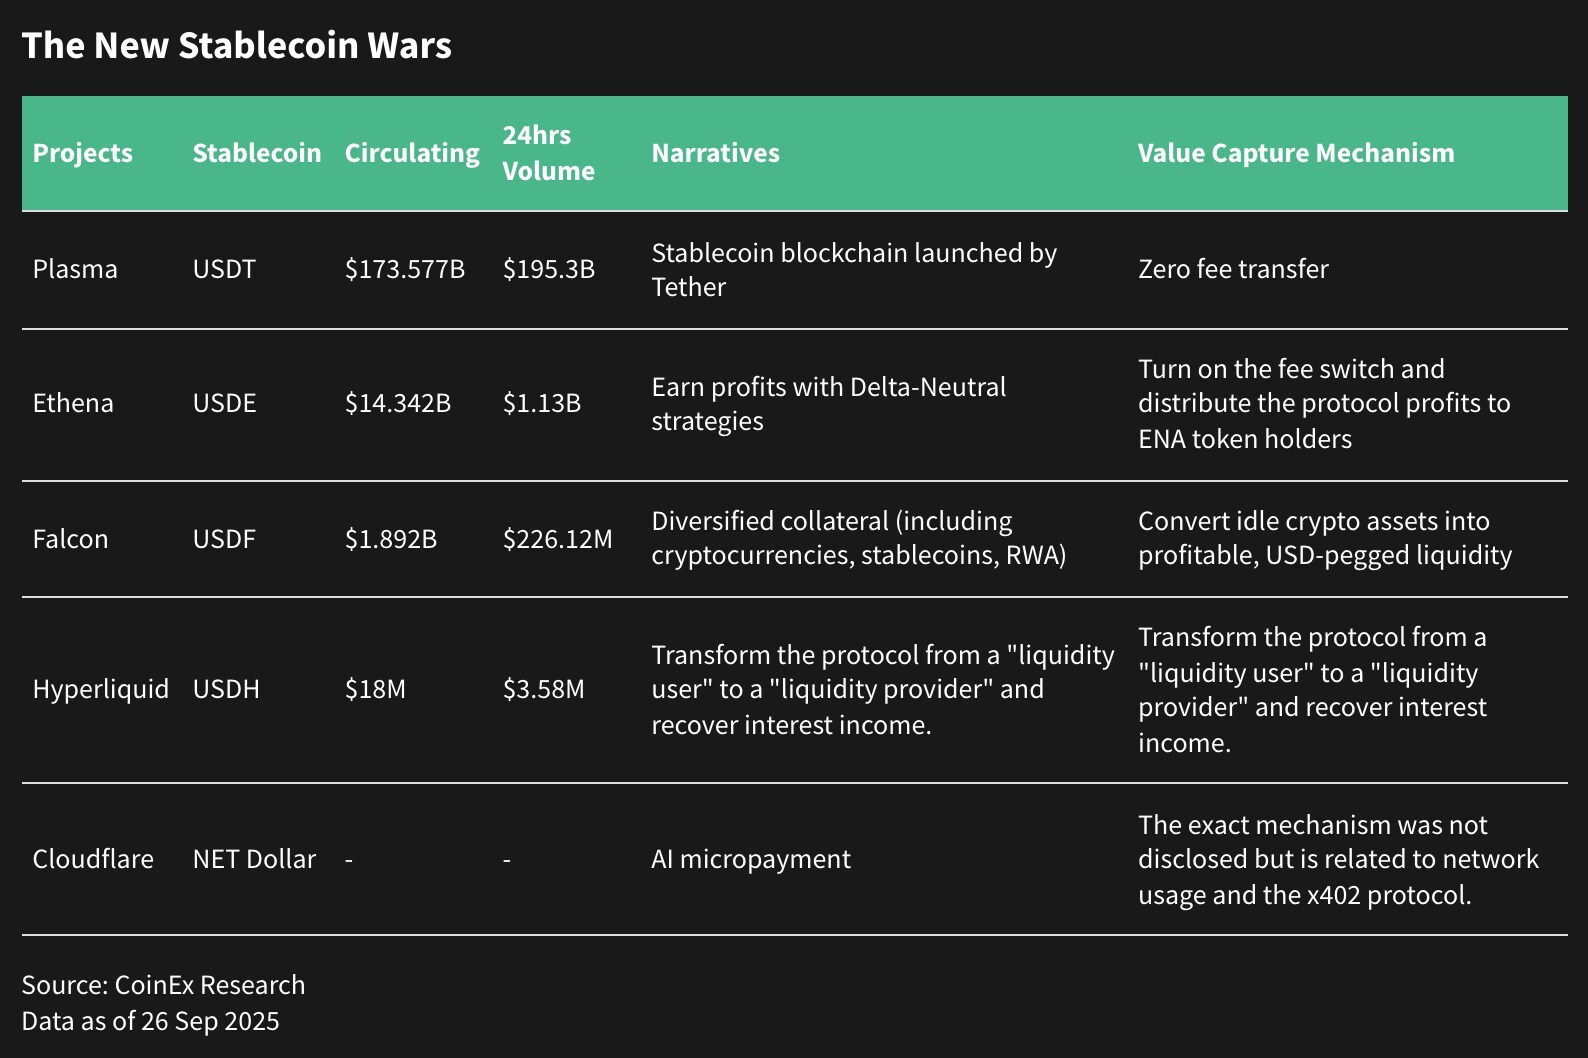Click the Value Capture Mechanism header
Screen dimensions: 1588x1058
point(1295,153)
